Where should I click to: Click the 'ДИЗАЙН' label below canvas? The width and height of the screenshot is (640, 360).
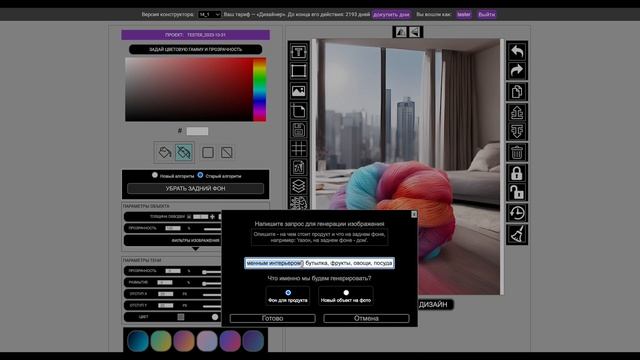pyautogui.click(x=433, y=304)
